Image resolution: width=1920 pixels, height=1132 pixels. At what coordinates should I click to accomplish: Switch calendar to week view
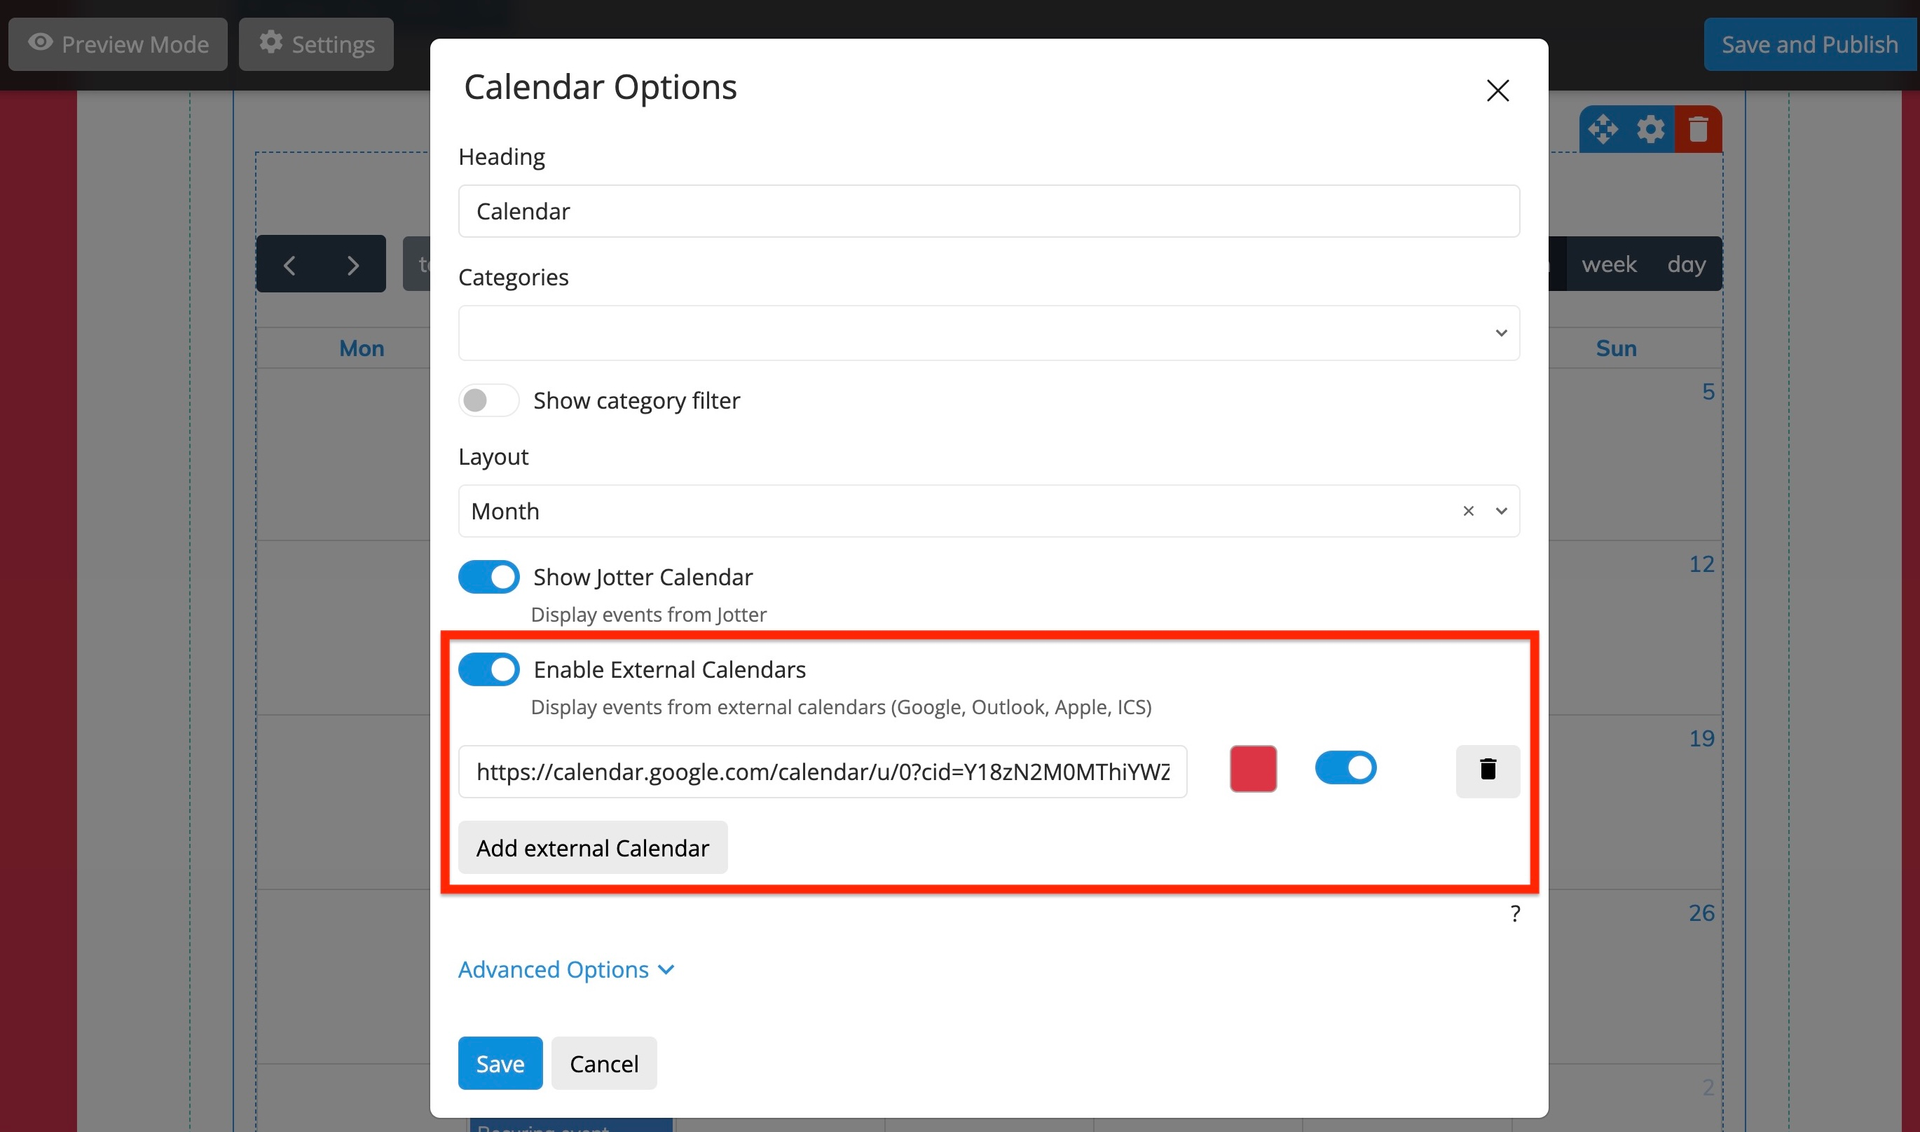click(1608, 265)
